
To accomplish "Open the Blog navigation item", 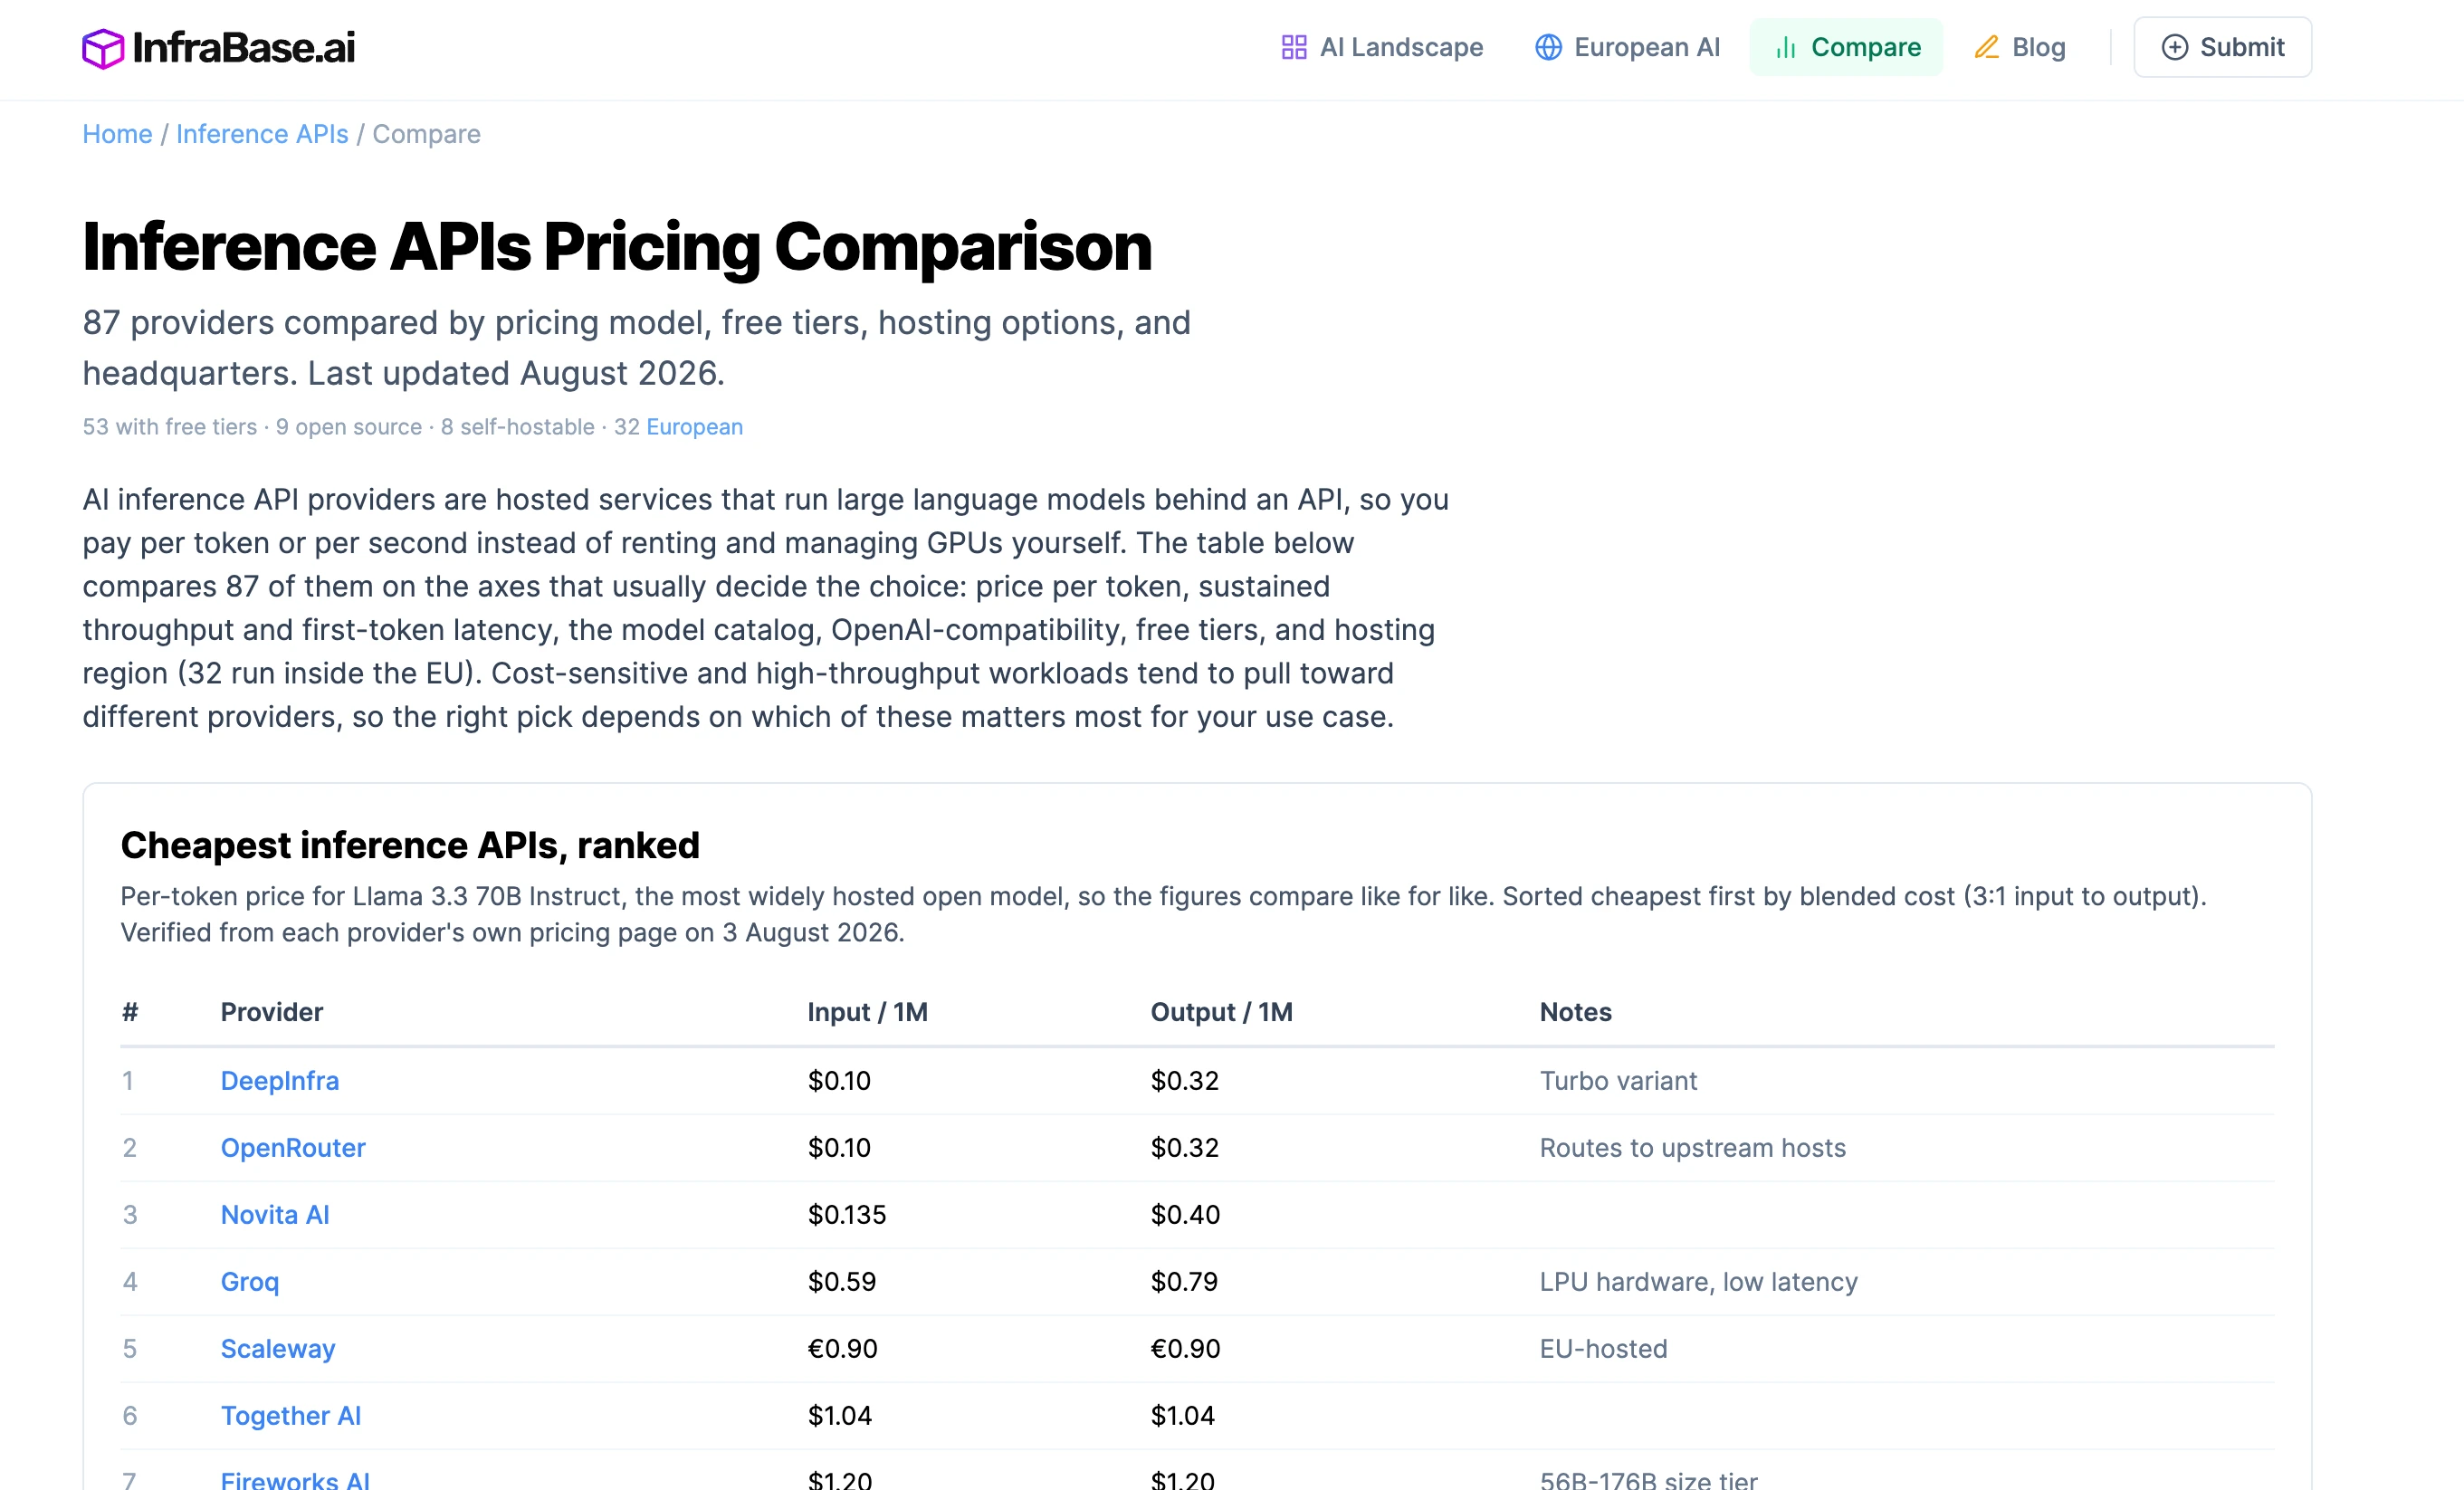I will tap(2020, 47).
